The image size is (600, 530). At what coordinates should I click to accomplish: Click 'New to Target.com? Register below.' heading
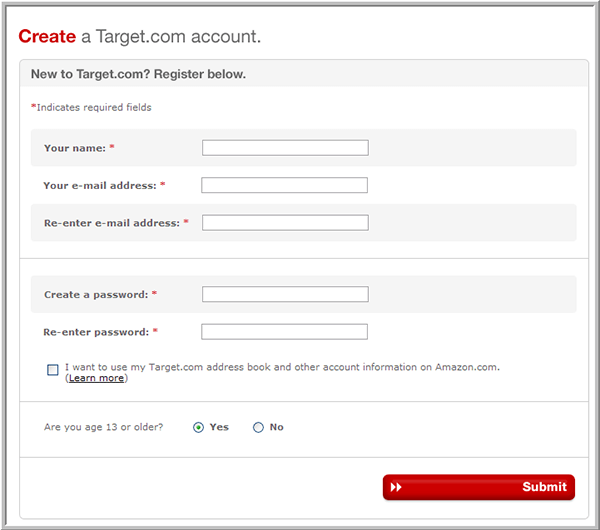138,74
